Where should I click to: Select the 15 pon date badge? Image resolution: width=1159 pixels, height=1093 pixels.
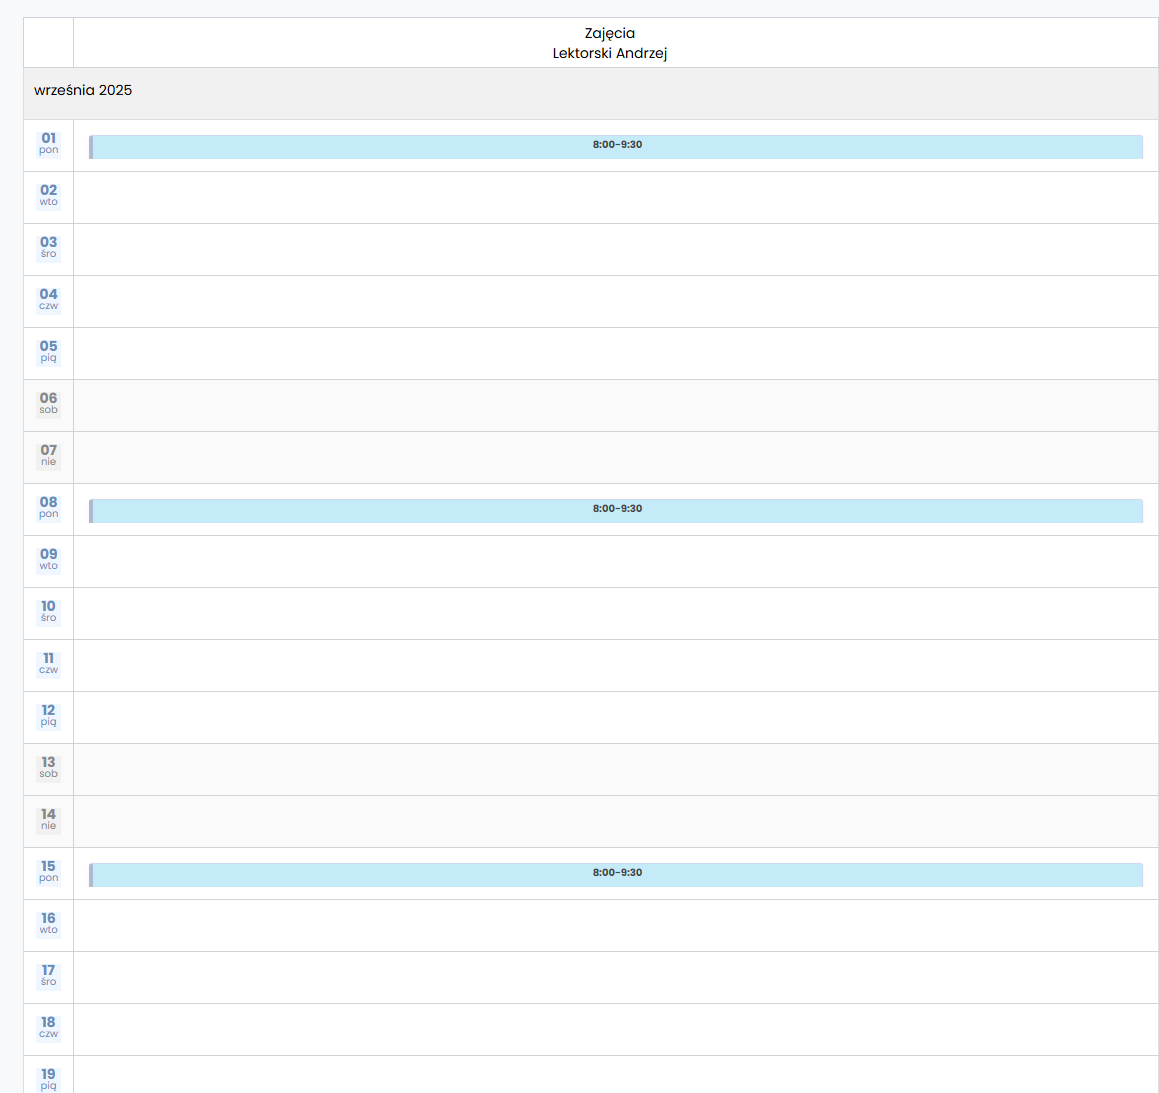(x=48, y=872)
